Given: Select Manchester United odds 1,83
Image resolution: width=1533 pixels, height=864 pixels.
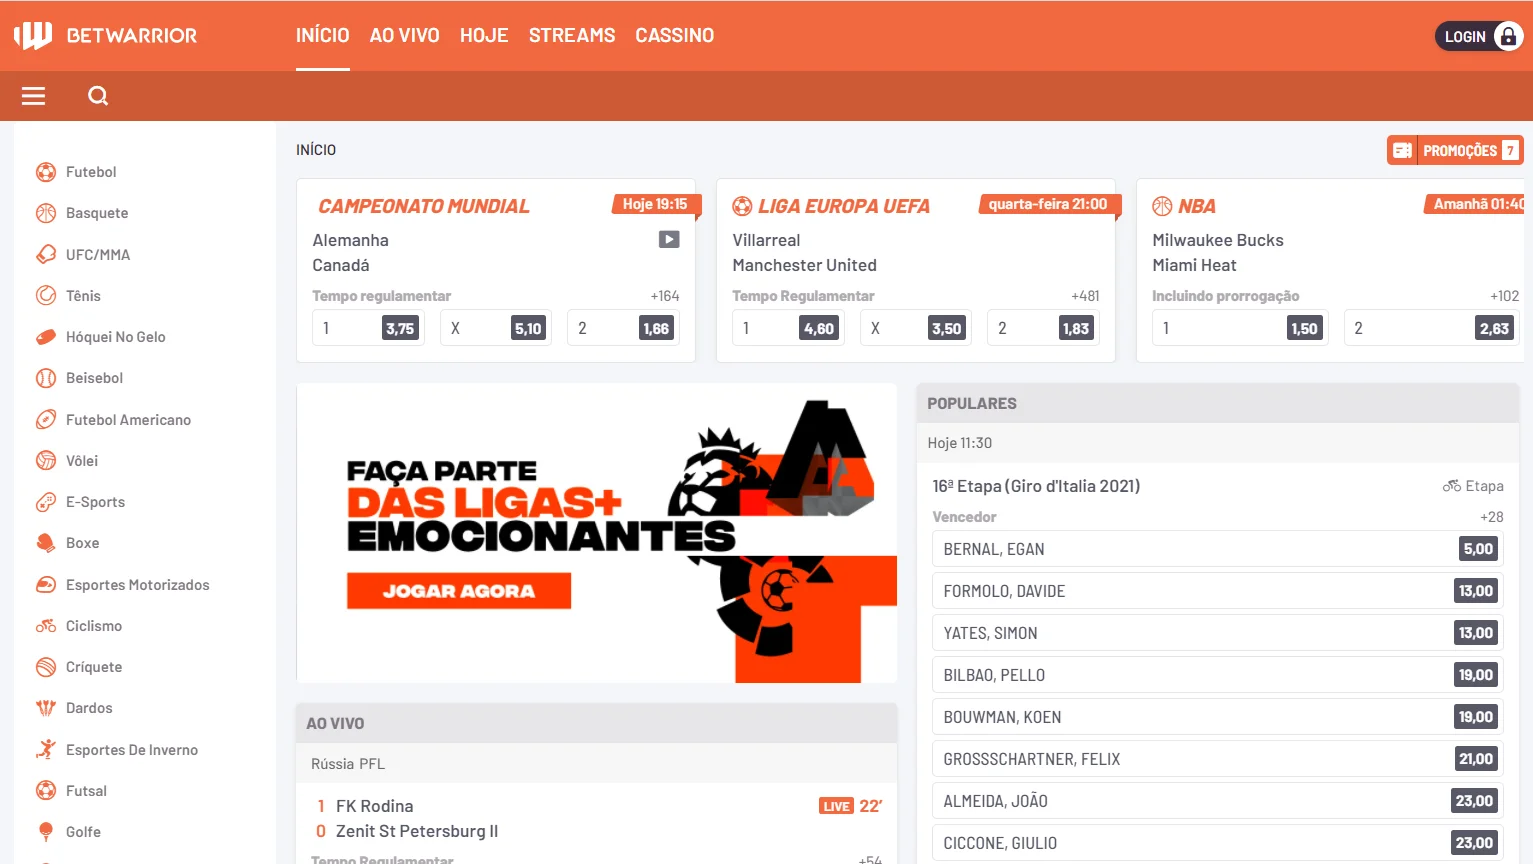Looking at the screenshot, I should point(1043,328).
